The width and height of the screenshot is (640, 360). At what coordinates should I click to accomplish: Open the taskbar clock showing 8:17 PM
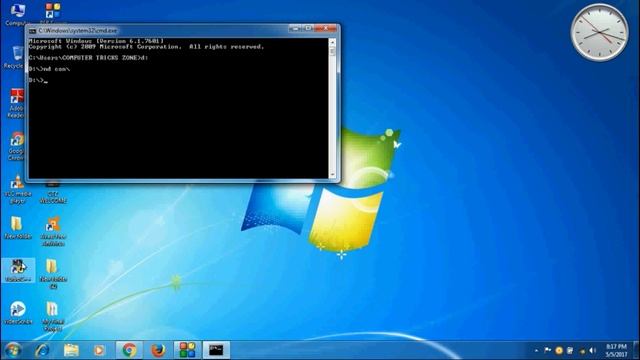coord(616,350)
